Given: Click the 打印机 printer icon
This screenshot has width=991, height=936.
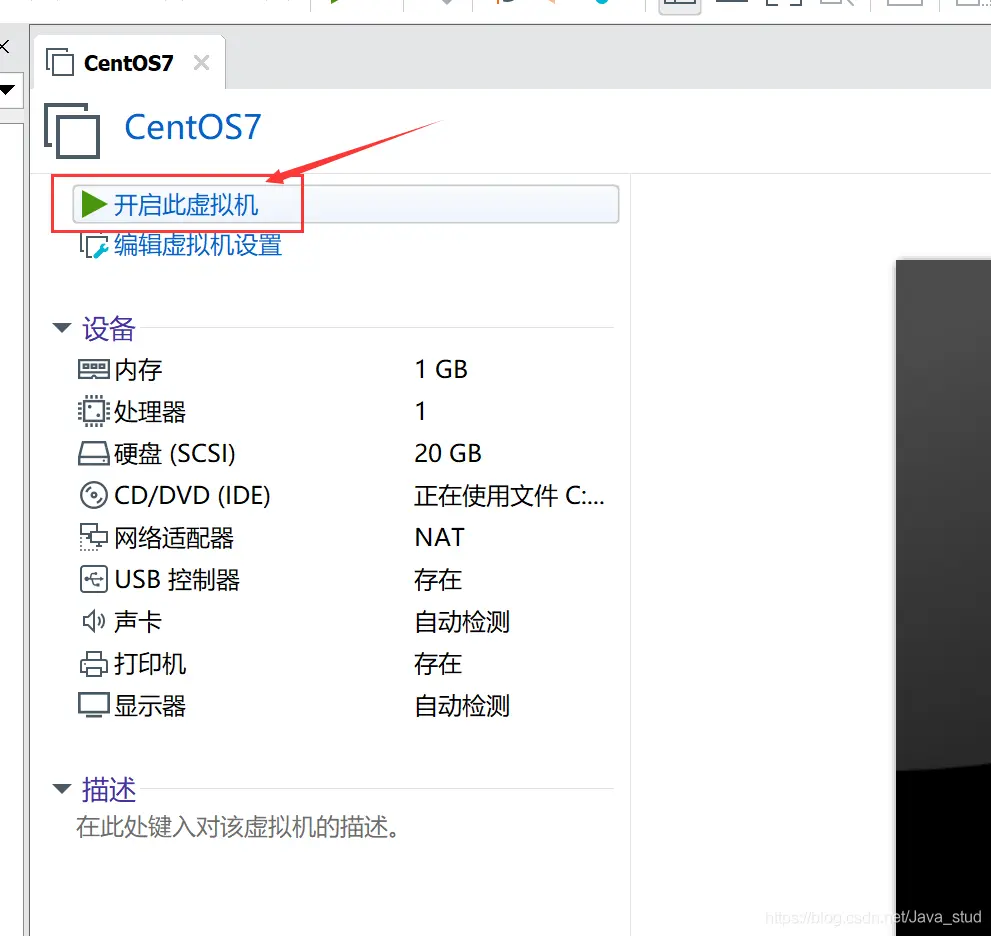Looking at the screenshot, I should (x=94, y=664).
